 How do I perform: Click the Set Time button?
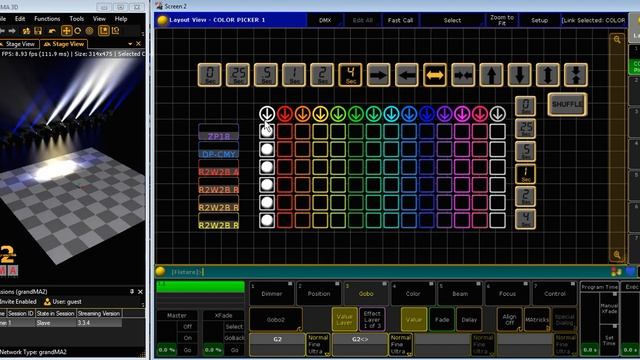tap(609, 340)
